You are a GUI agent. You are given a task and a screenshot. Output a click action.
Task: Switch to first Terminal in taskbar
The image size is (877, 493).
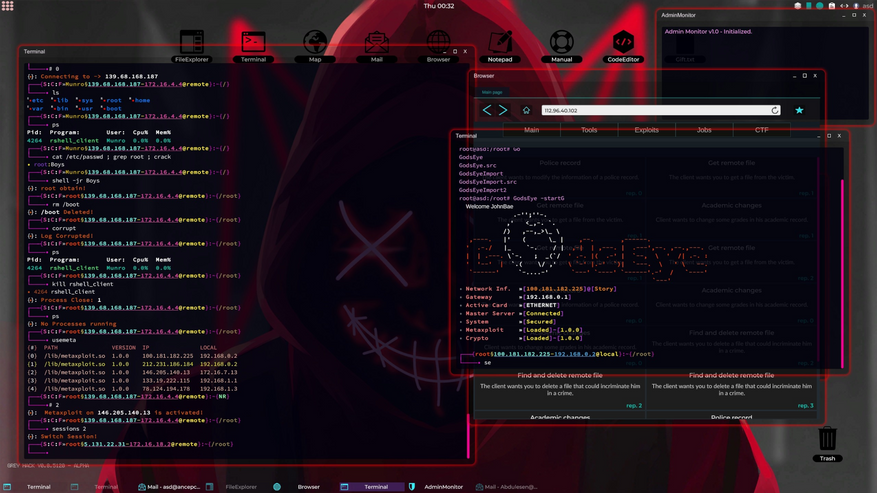[x=32, y=487]
